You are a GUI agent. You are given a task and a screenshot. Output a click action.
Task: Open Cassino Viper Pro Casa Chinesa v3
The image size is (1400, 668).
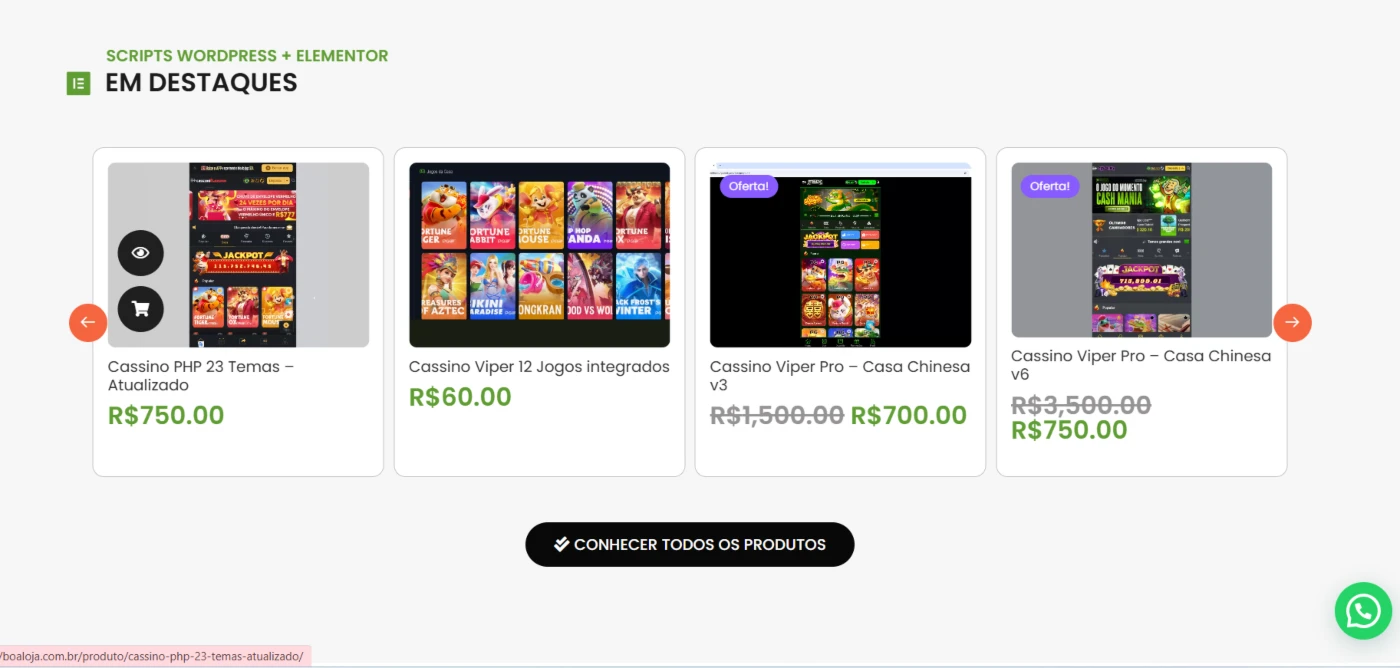840,376
